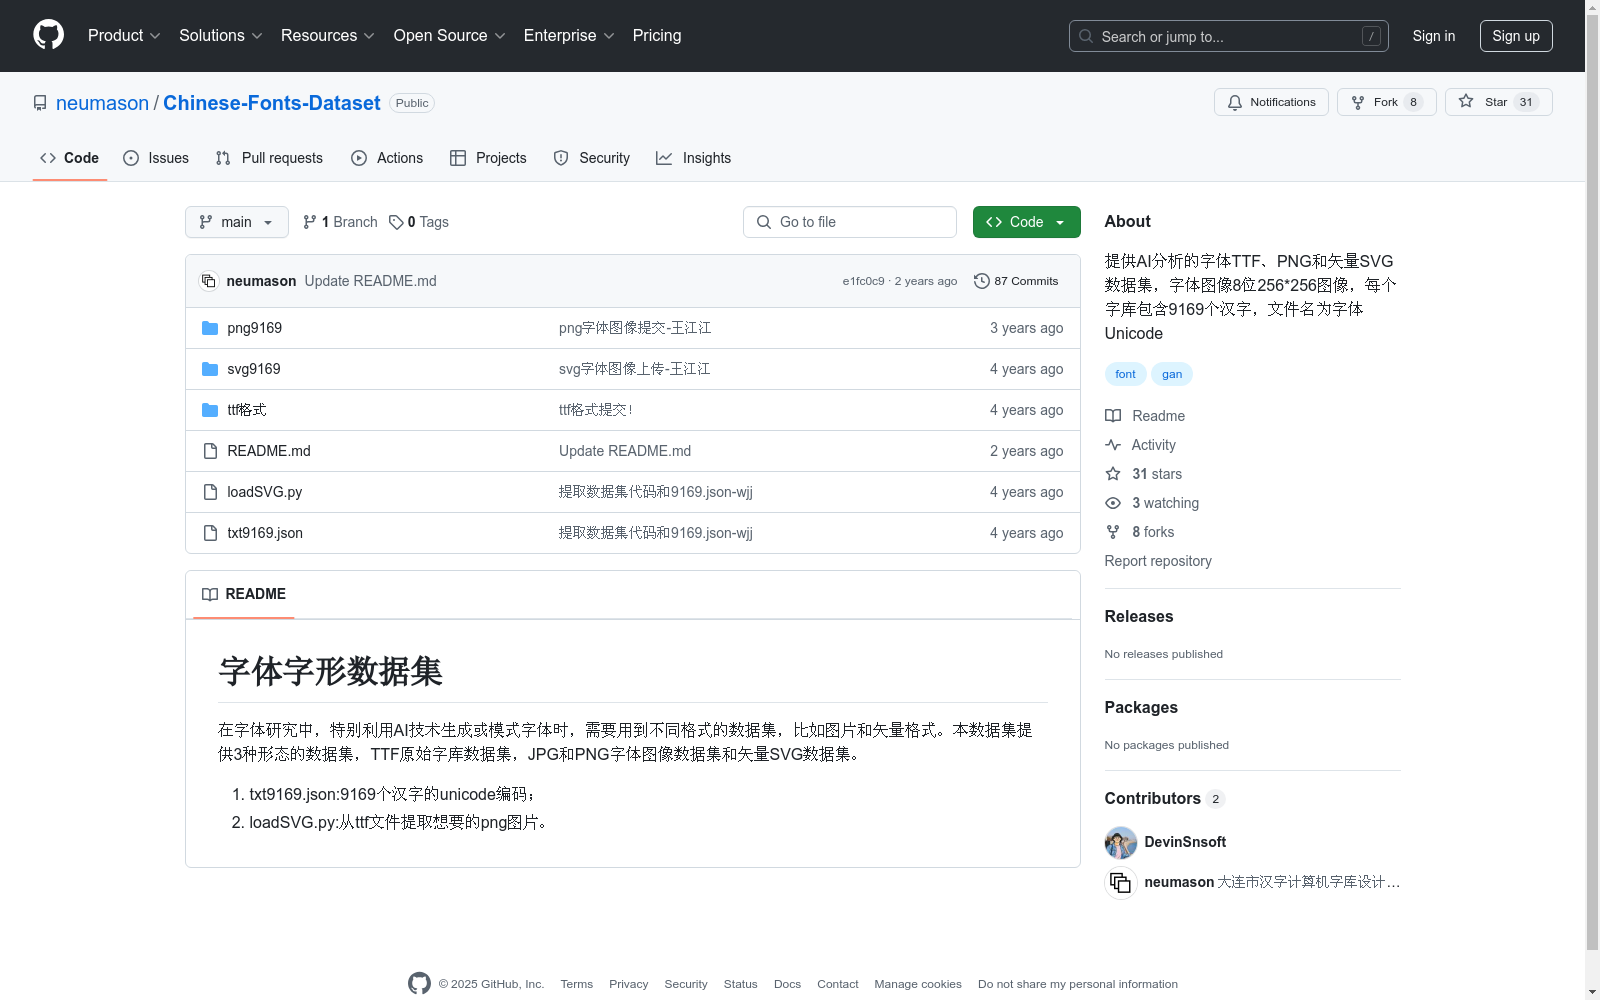Click the fork icon beside 8 forks
Image resolution: width=1600 pixels, height=1000 pixels.
tap(1113, 532)
